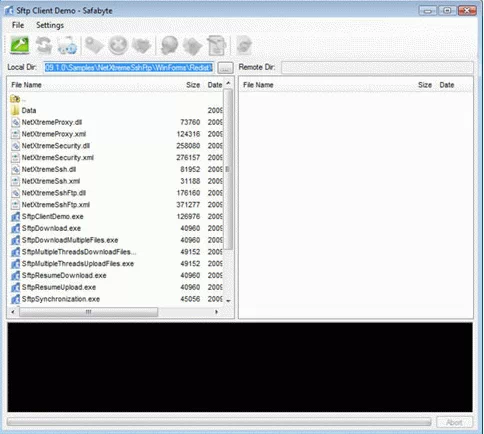Click remote pane Date column header
This screenshot has height=434, width=484.
coord(447,85)
